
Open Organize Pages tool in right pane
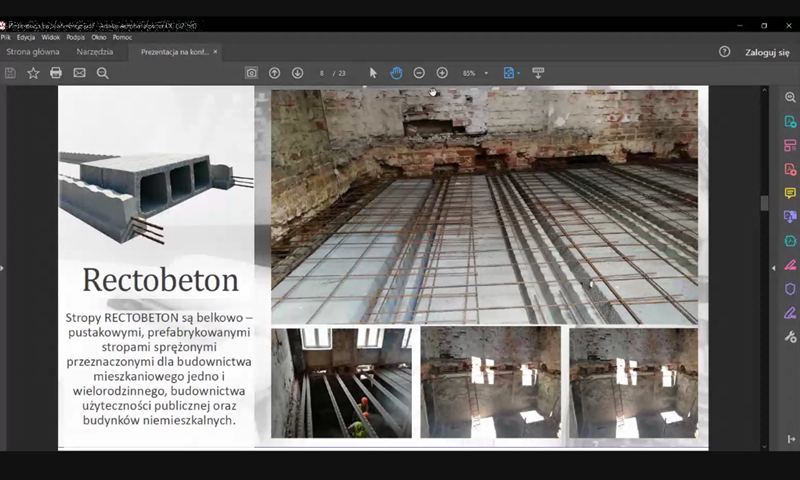click(x=790, y=145)
